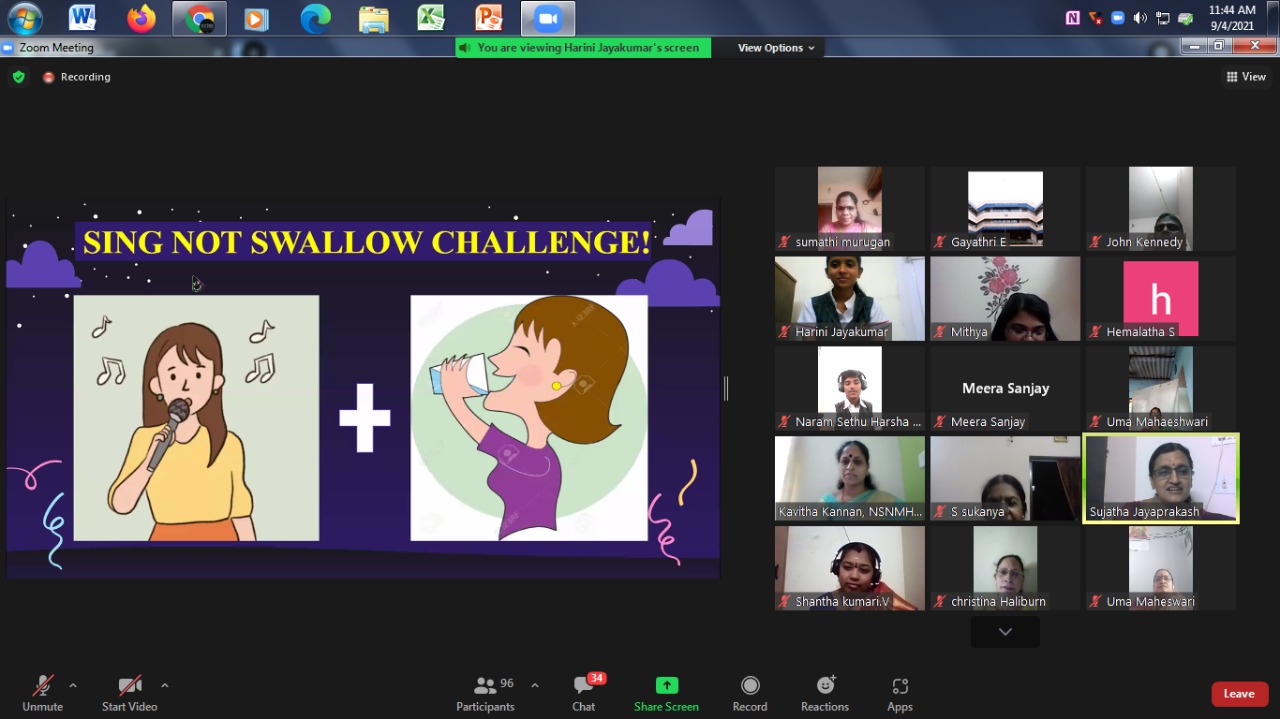This screenshot has height=719, width=1280.
Task: Open the Reactions menu
Action: coord(825,693)
